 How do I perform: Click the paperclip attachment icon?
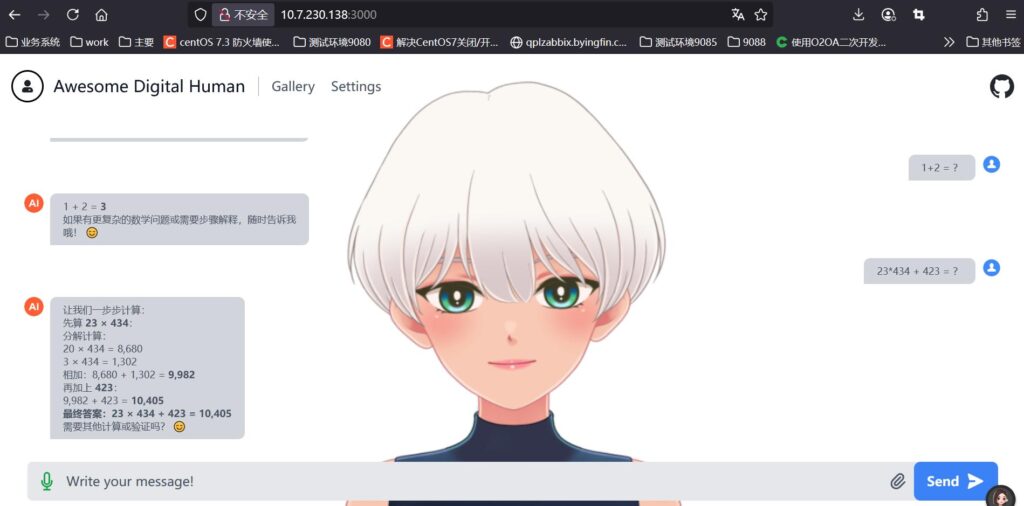[897, 481]
